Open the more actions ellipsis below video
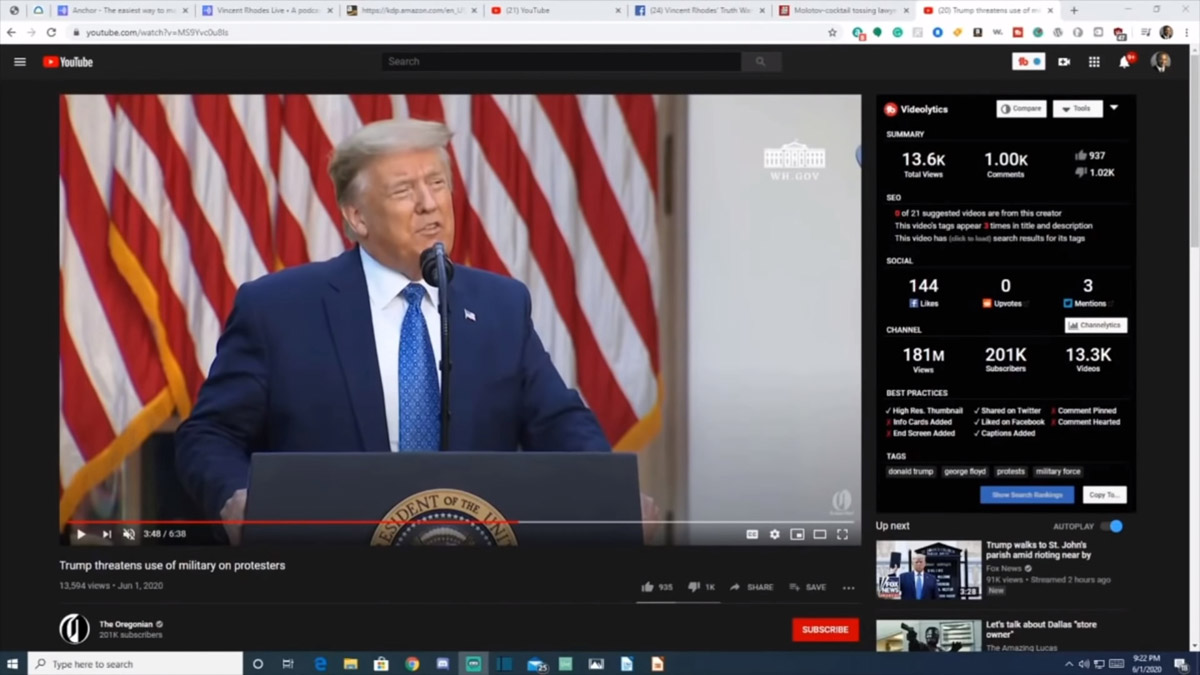Screen dimensions: 1200x675 [x=849, y=588]
